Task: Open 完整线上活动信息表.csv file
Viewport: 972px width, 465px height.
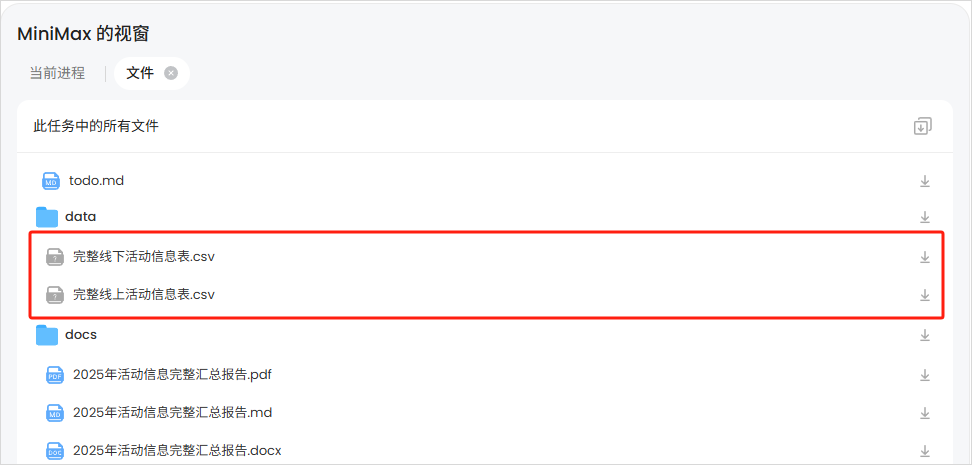Action: pos(144,294)
